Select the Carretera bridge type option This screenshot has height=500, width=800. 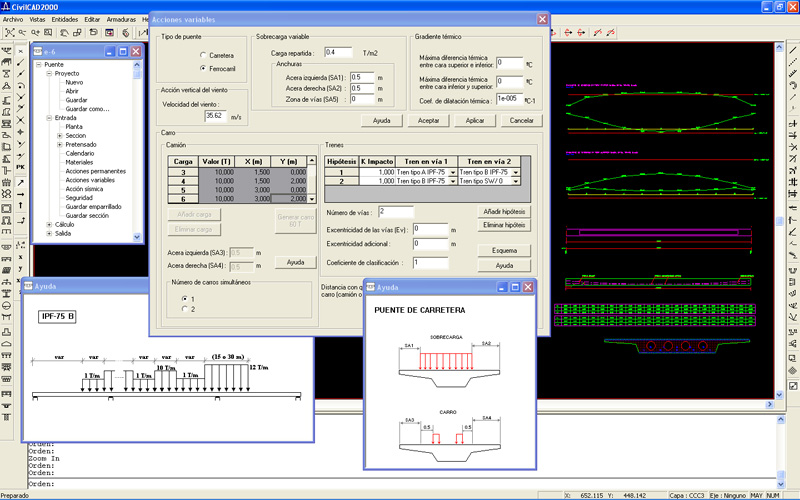tap(203, 55)
